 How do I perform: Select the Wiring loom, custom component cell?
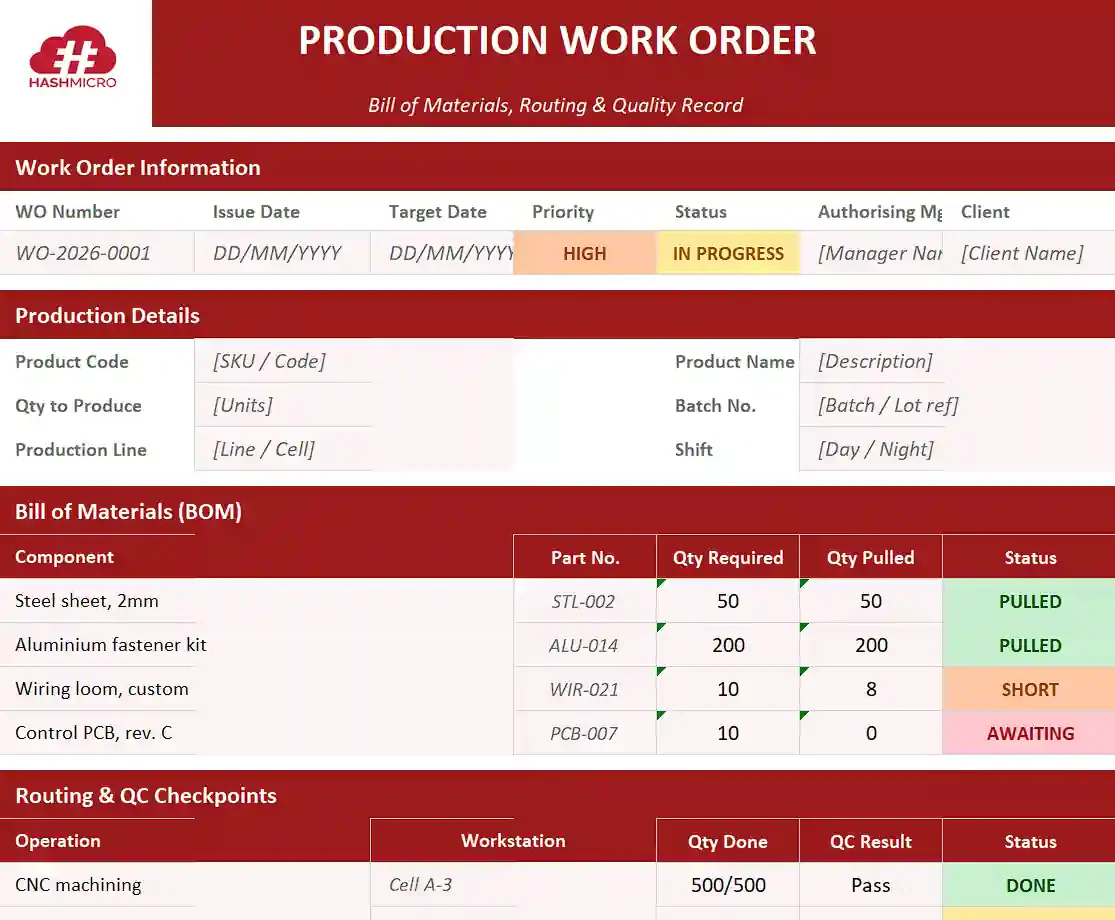coord(256,689)
